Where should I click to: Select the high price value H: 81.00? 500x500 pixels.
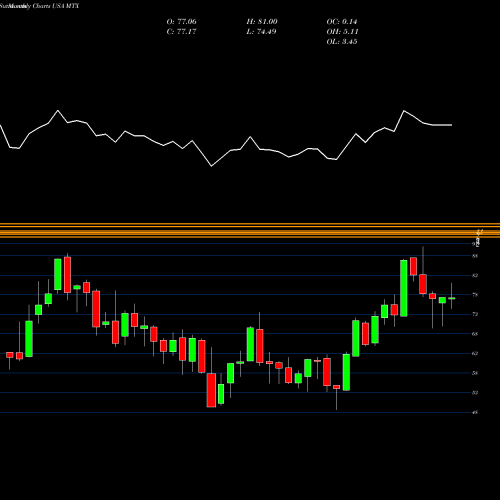pos(262,22)
